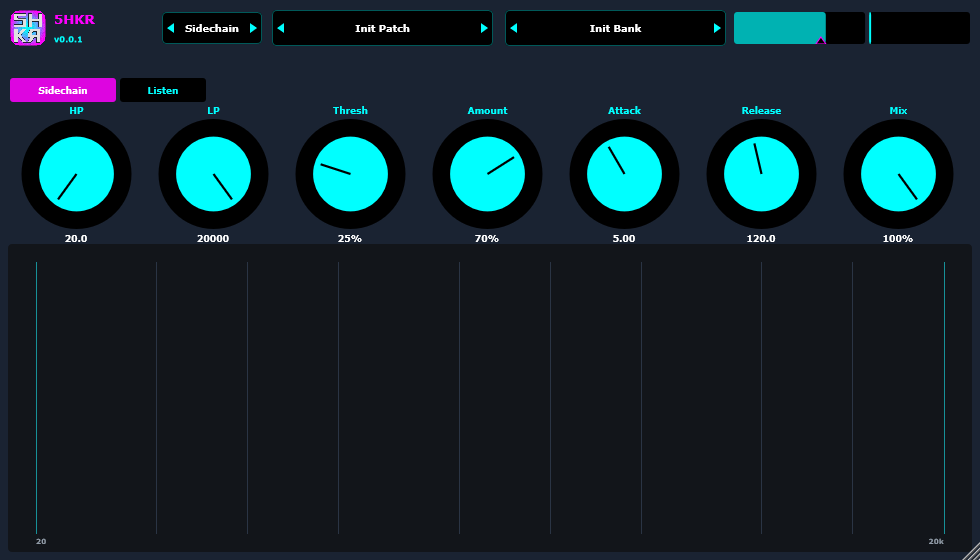Toggle the Listen button

[x=163, y=90]
